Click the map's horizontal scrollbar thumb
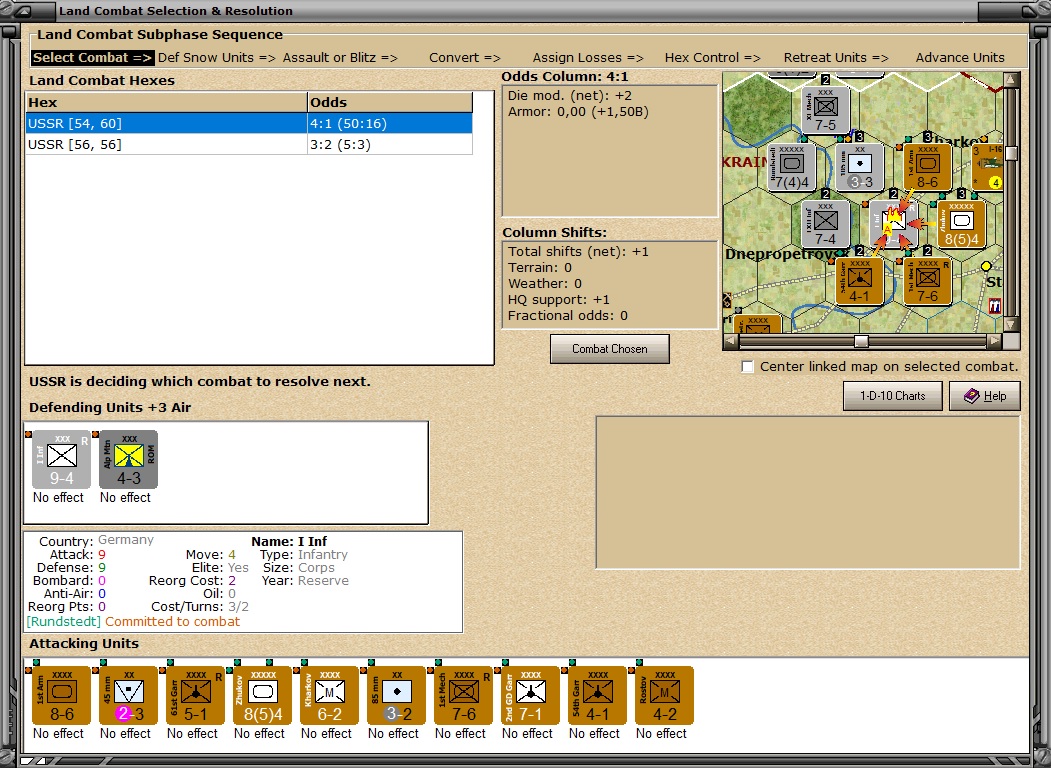The width and height of the screenshot is (1051, 768). click(861, 341)
